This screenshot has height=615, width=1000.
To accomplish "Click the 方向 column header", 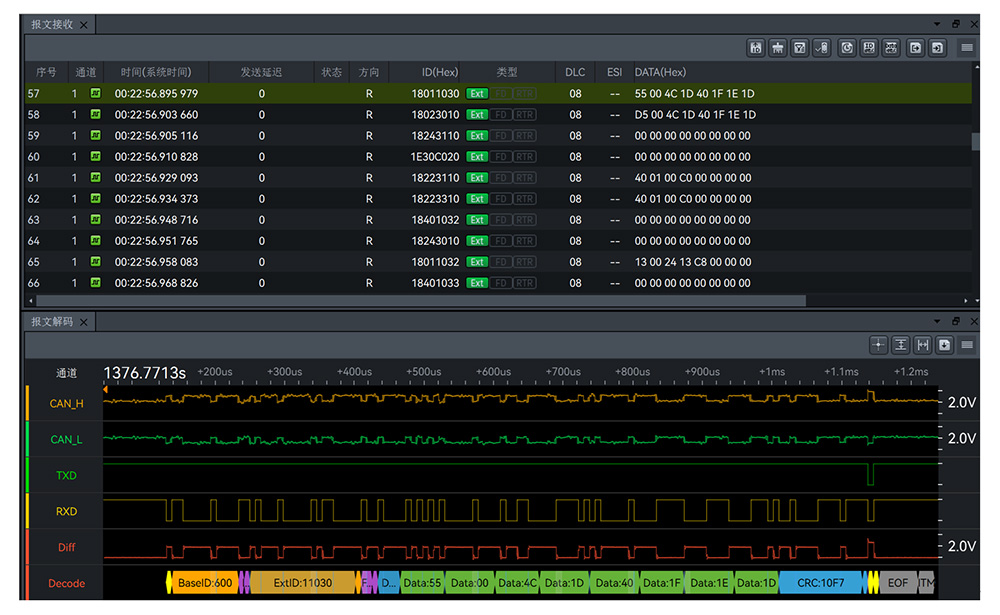I will point(369,72).
